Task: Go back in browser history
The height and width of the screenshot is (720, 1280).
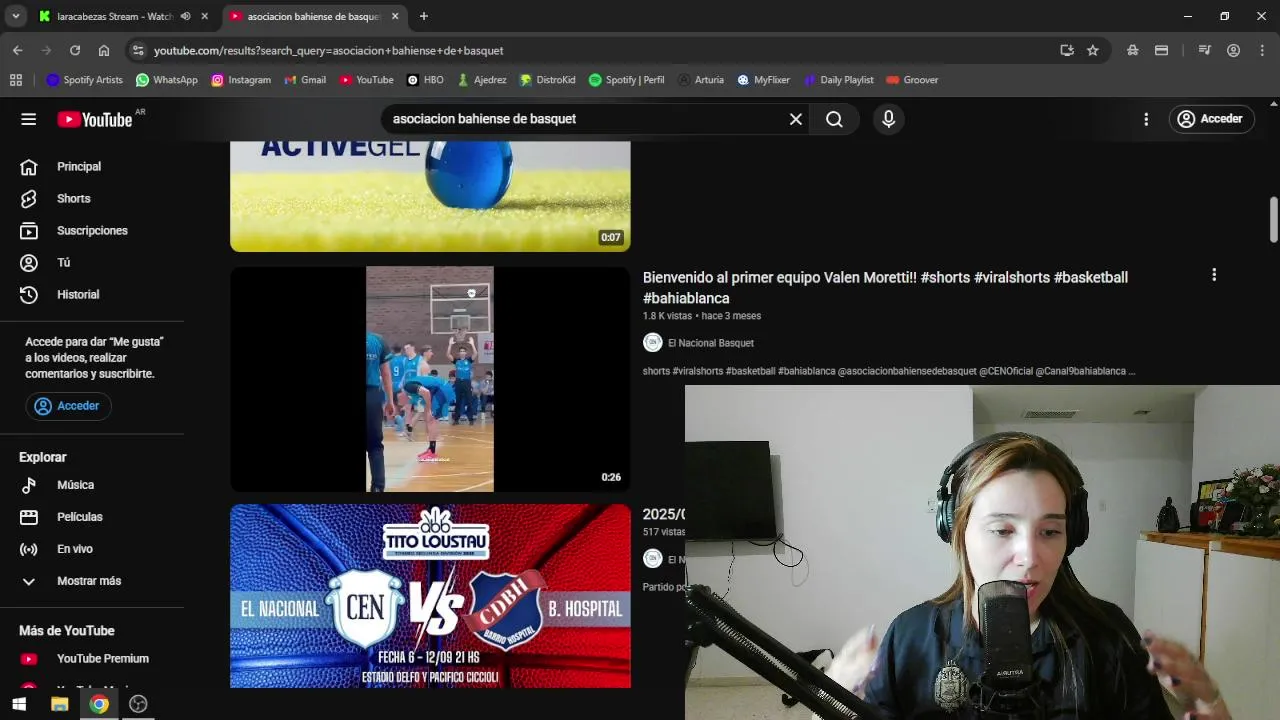Action: [18, 50]
